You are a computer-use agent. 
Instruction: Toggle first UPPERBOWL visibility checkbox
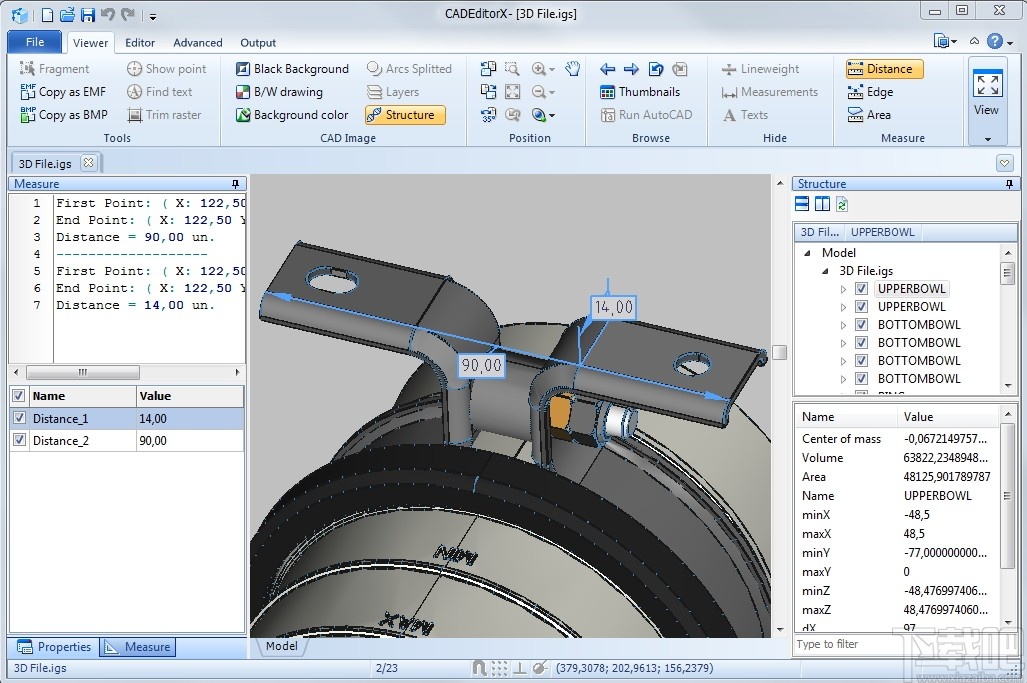pyautogui.click(x=861, y=289)
